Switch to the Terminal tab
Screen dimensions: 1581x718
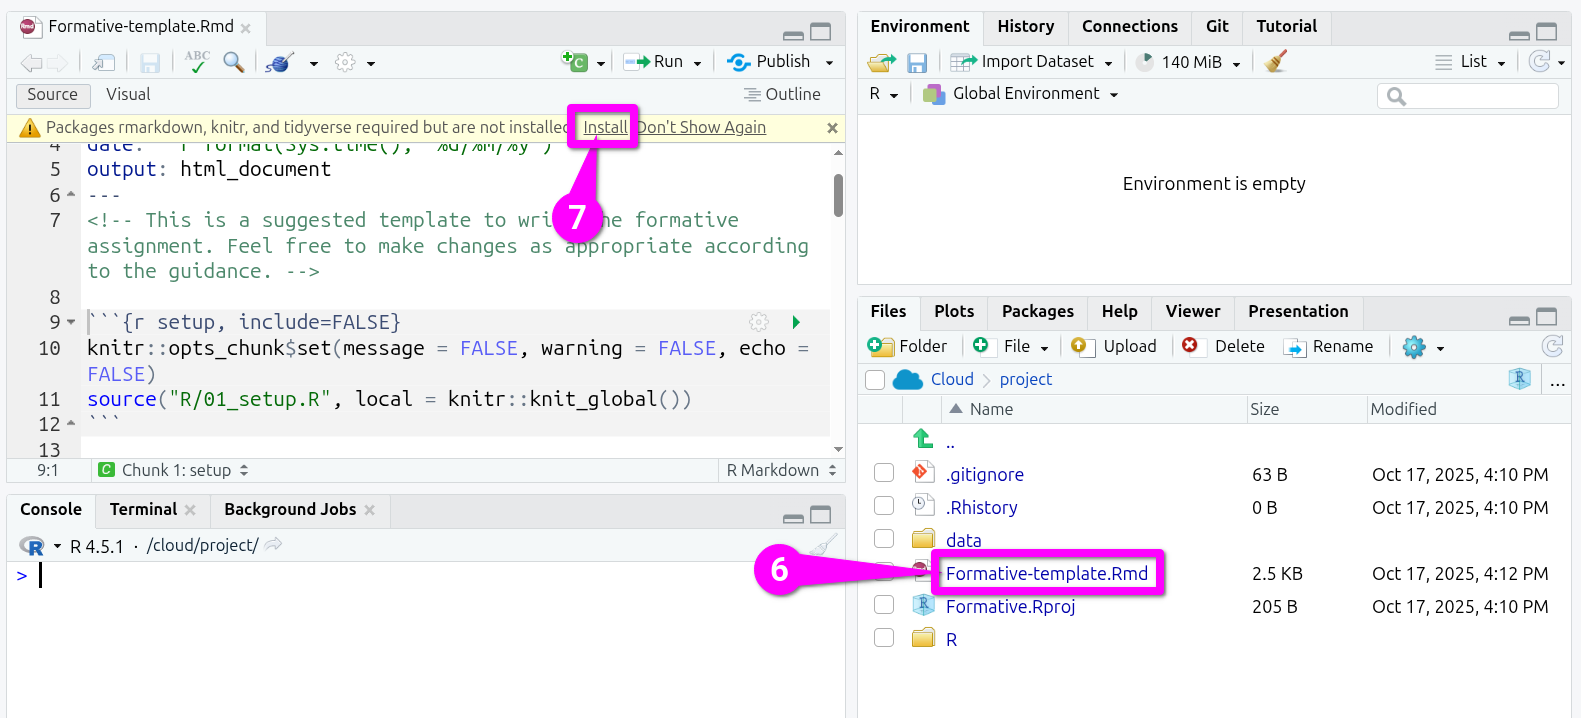click(143, 510)
